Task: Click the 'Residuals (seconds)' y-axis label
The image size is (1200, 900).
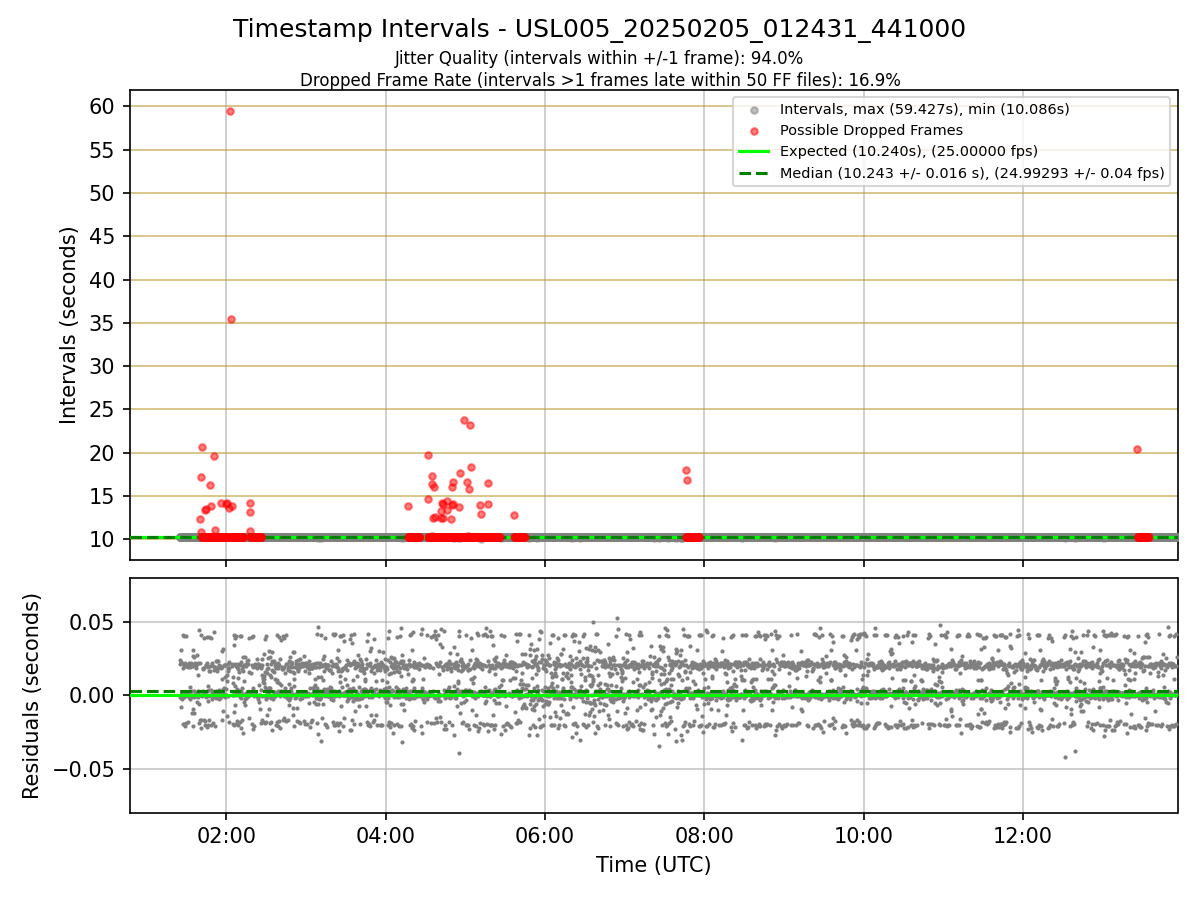Action: point(31,696)
